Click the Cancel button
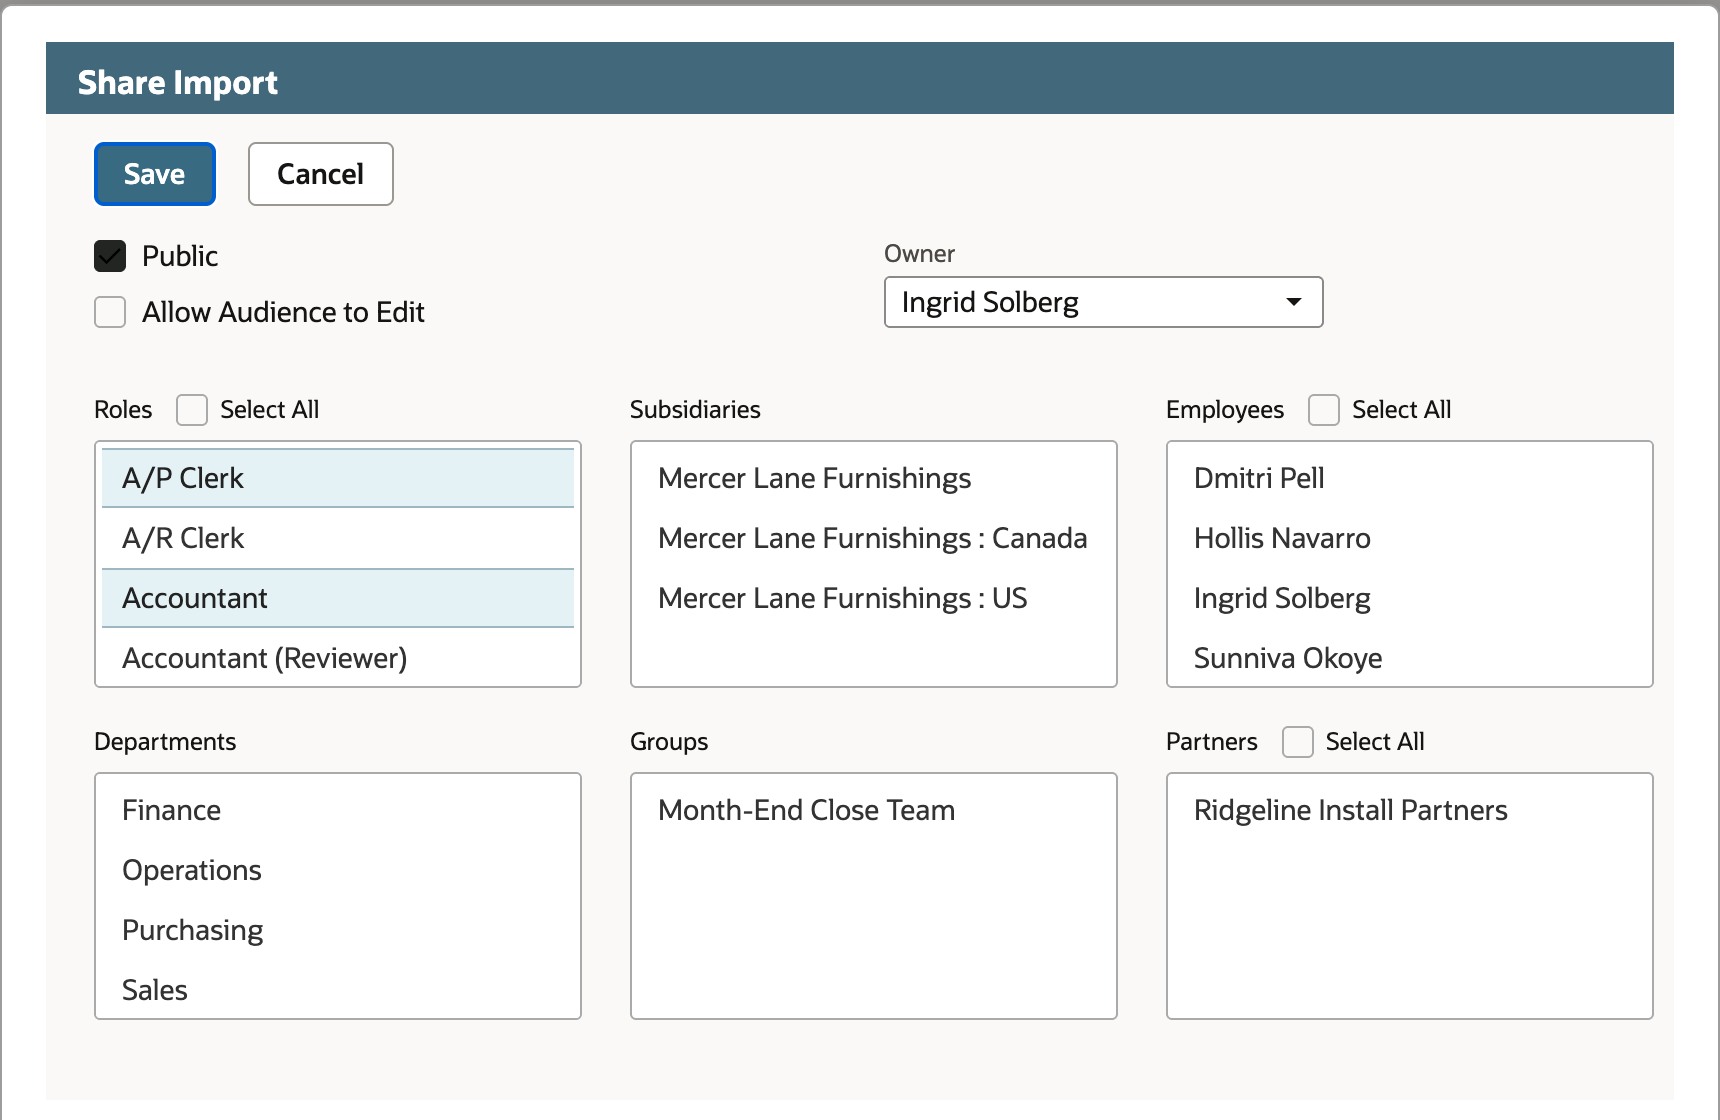Image resolution: width=1720 pixels, height=1120 pixels. point(321,174)
